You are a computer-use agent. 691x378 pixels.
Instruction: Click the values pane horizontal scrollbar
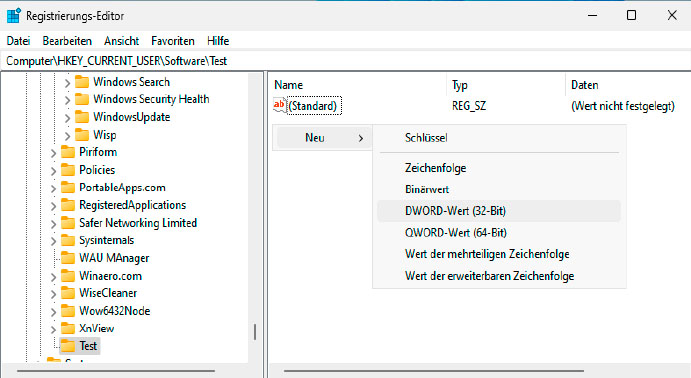[434, 371]
